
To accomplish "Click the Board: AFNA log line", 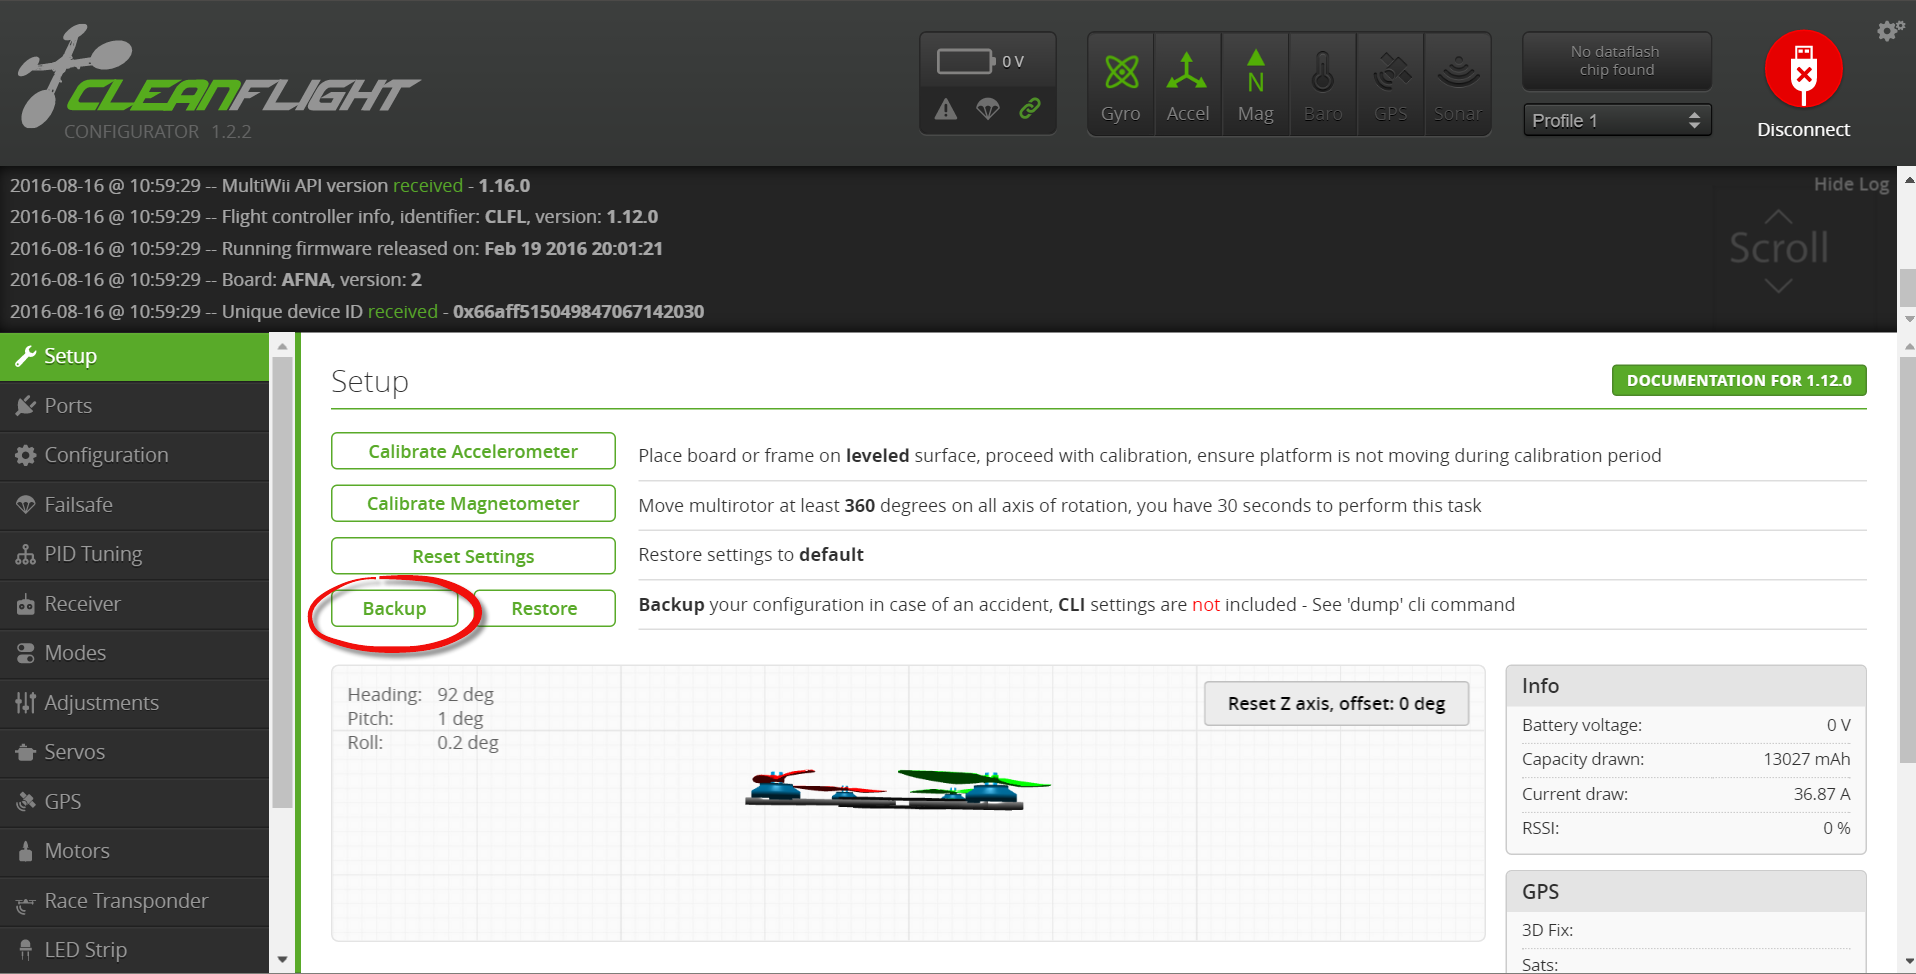I will 216,279.
